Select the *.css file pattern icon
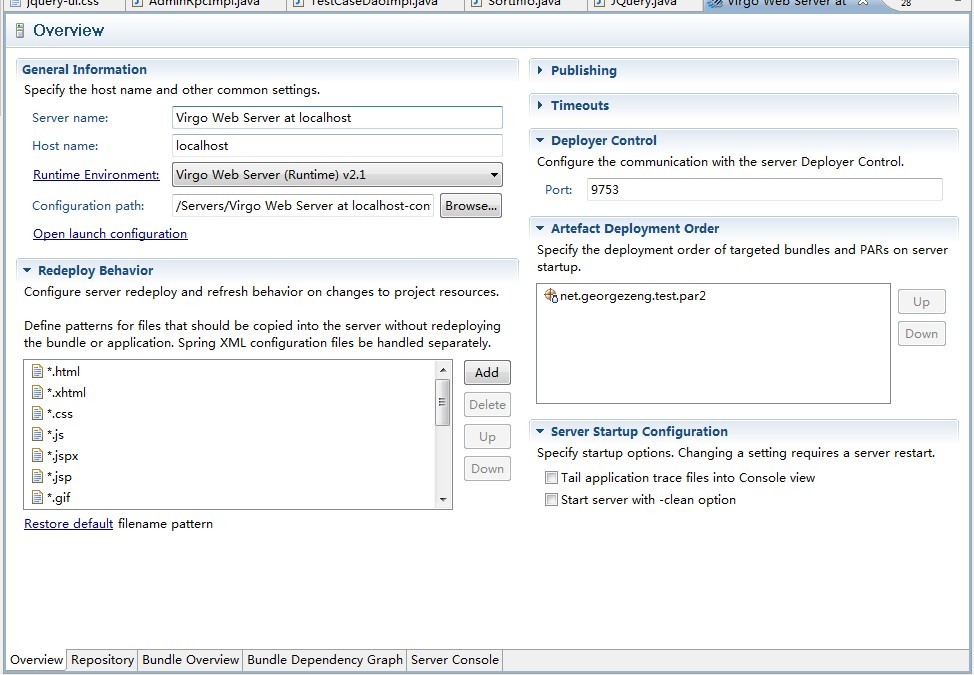 tap(37, 414)
